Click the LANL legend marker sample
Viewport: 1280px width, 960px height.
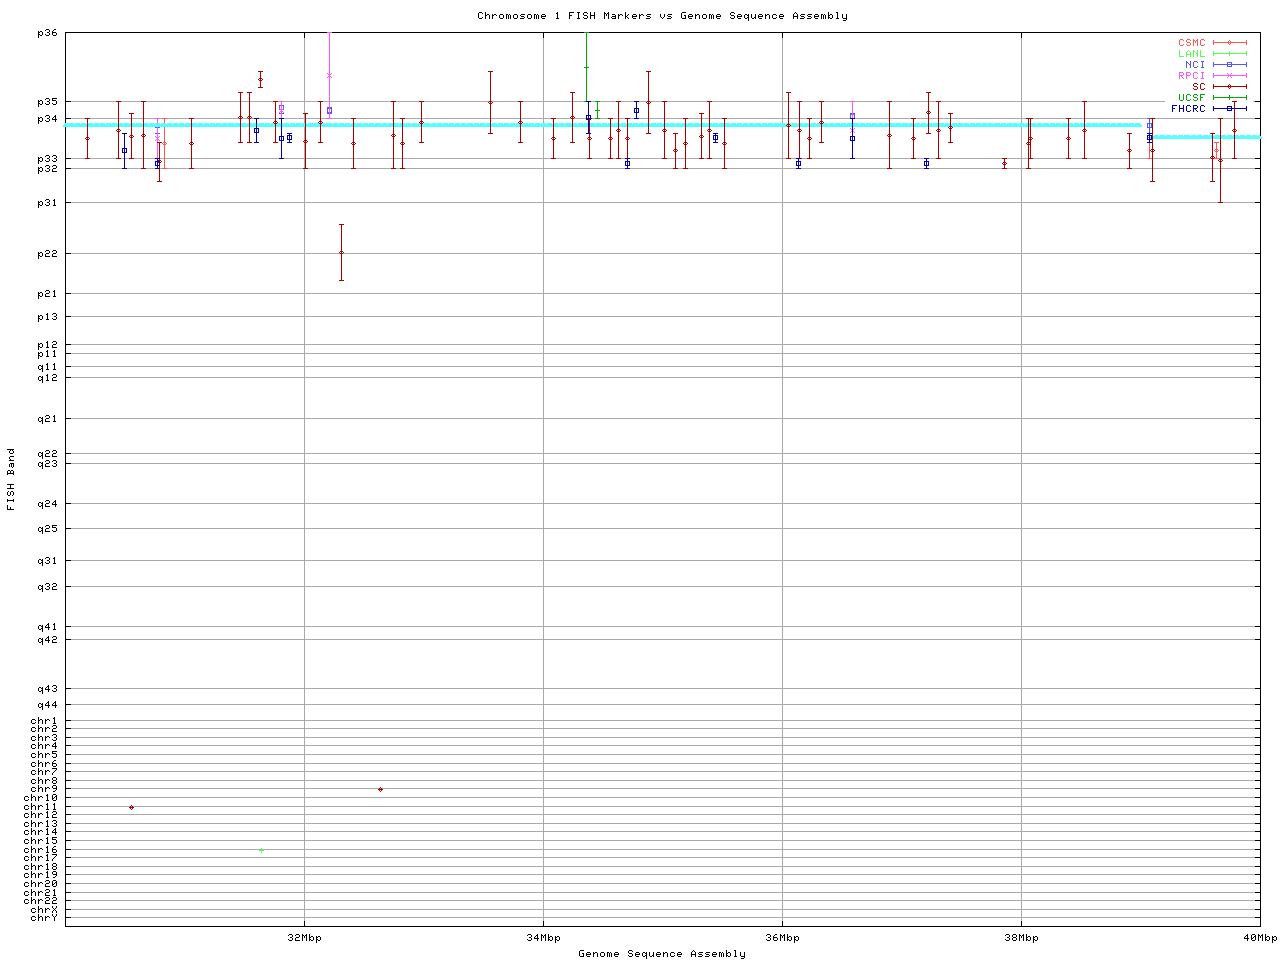(x=1229, y=54)
